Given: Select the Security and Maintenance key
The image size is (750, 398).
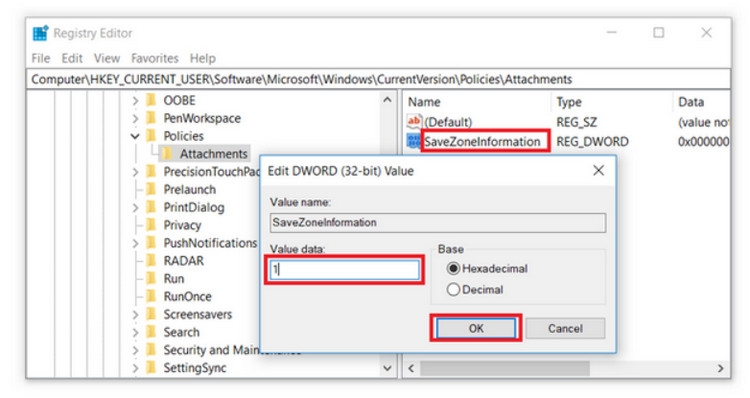Looking at the screenshot, I should point(211,350).
